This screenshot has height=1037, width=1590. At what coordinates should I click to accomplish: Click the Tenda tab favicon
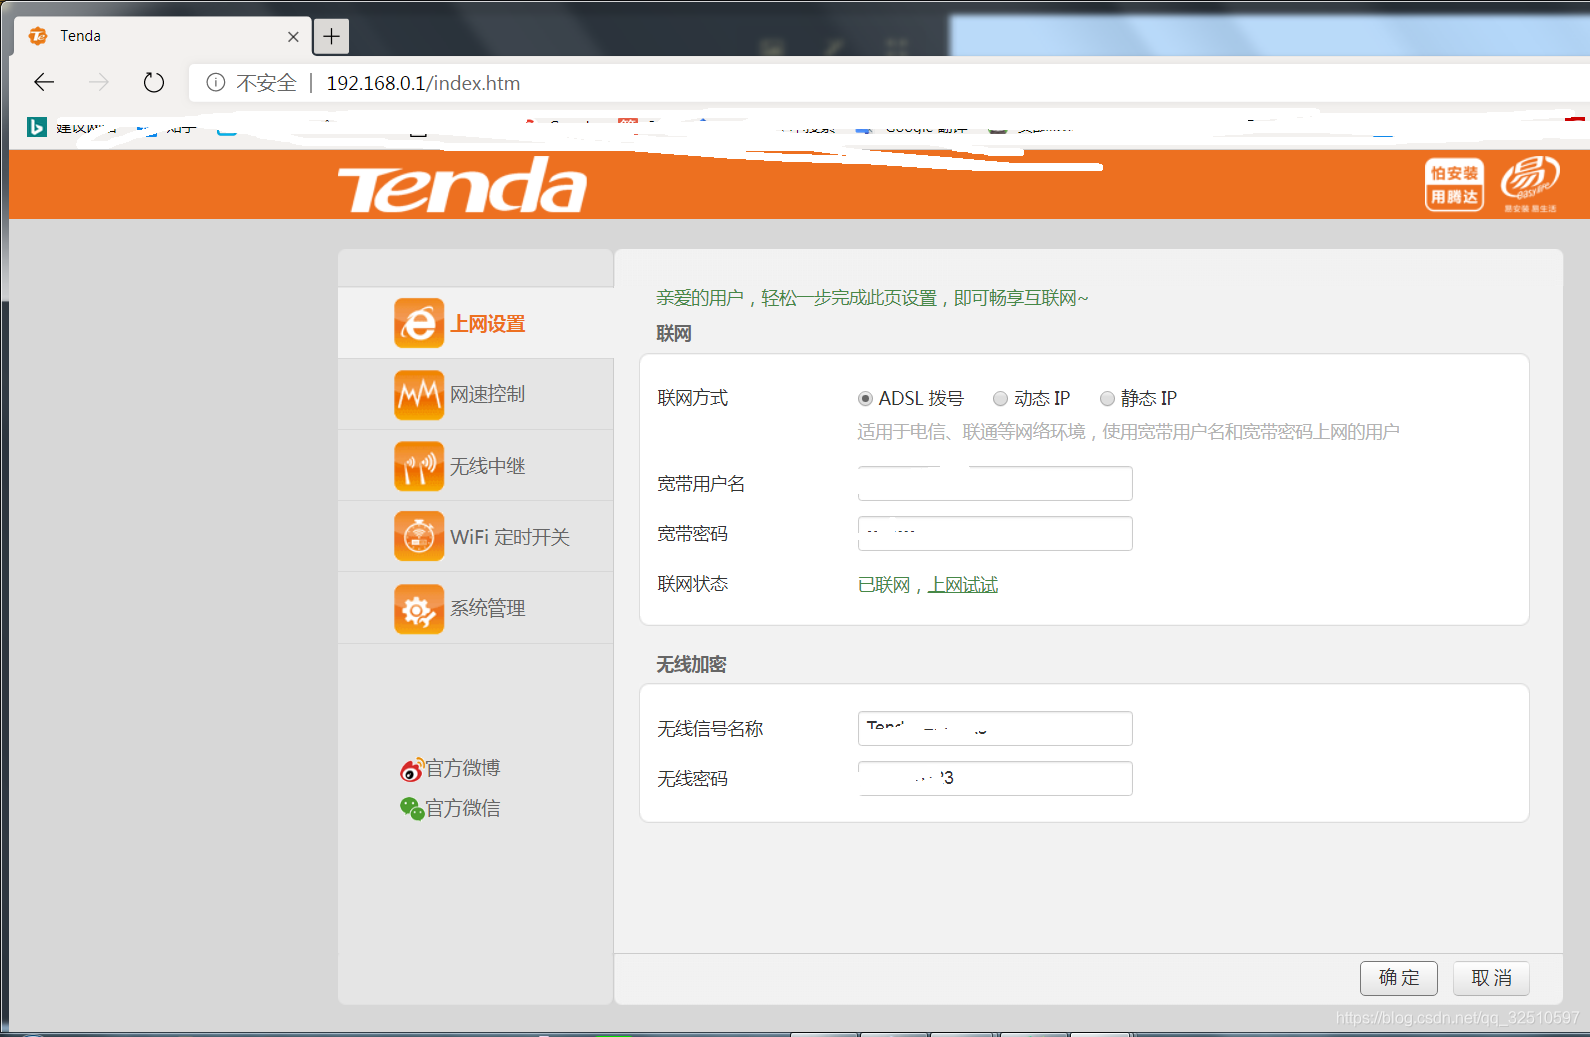[x=38, y=36]
